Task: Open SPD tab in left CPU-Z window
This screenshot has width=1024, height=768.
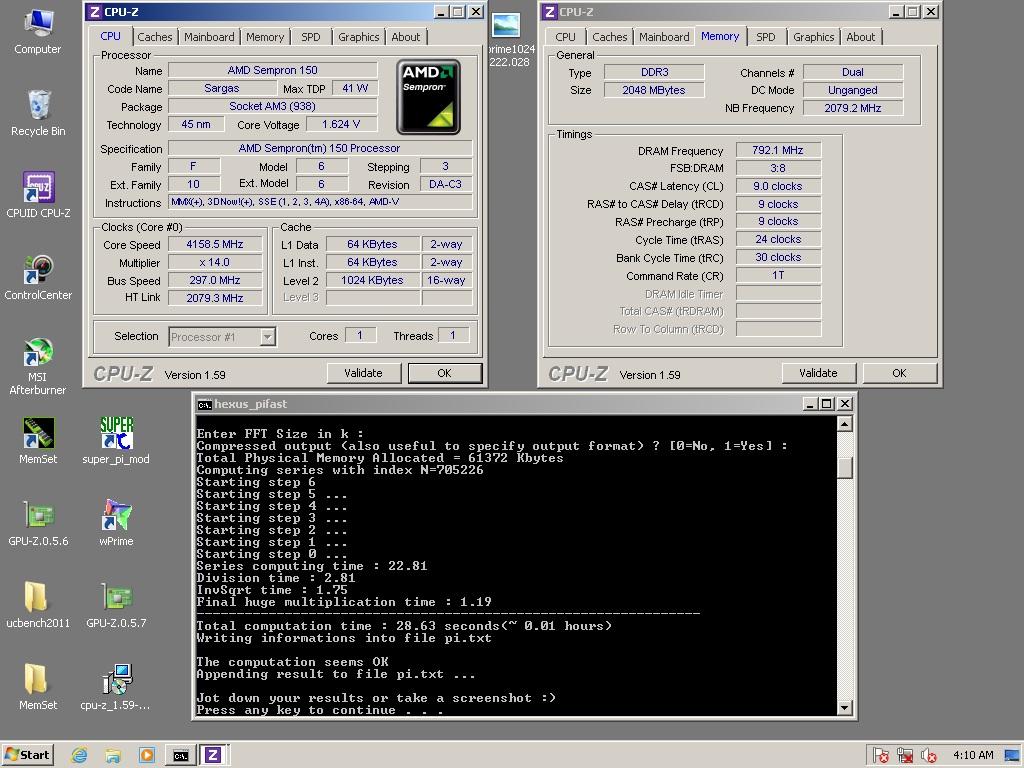Action: tap(311, 37)
